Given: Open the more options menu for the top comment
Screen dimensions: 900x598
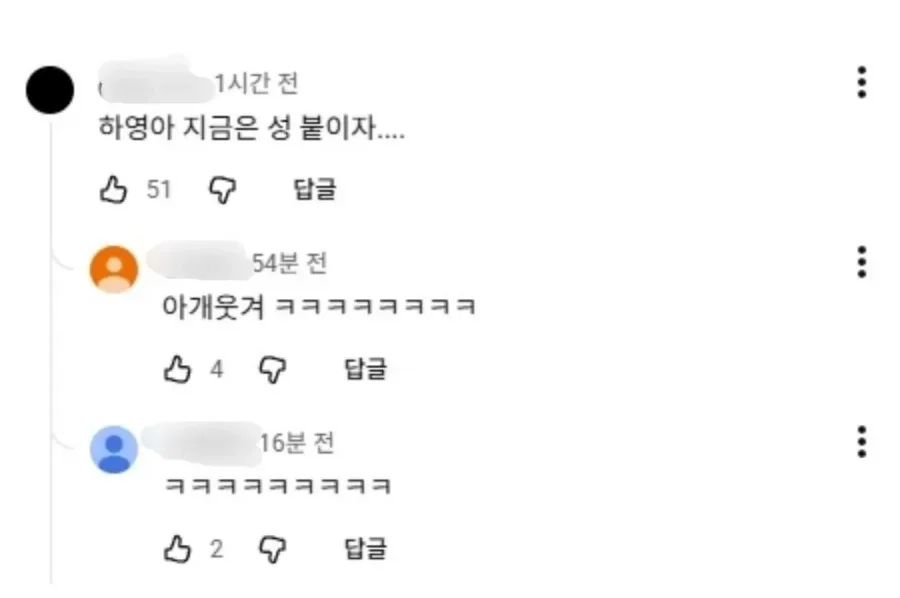Looking at the screenshot, I should coord(861,83).
